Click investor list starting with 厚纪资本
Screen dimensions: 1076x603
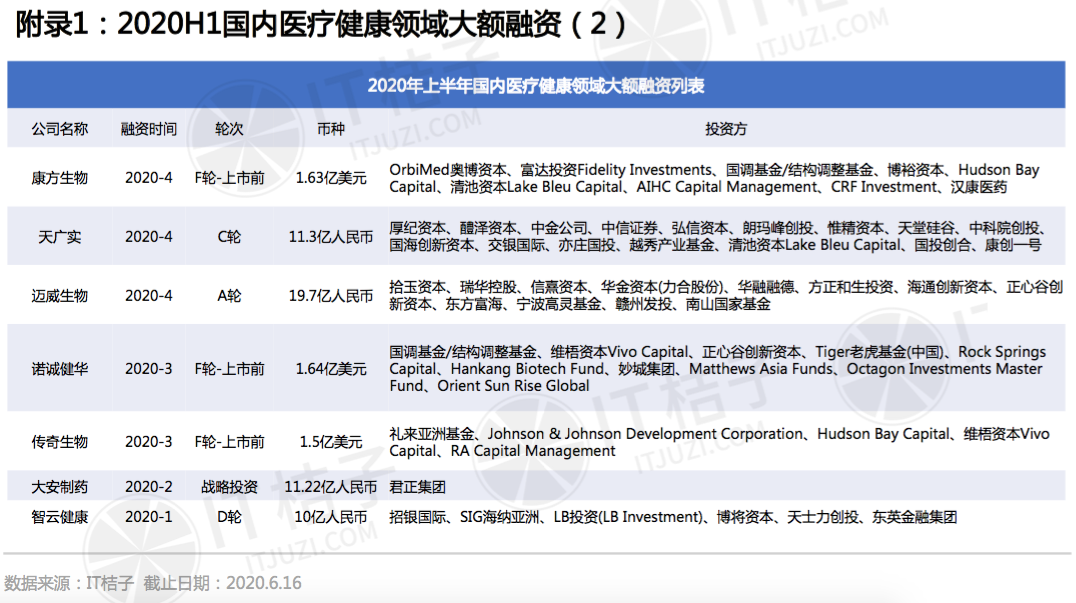pos(718,237)
